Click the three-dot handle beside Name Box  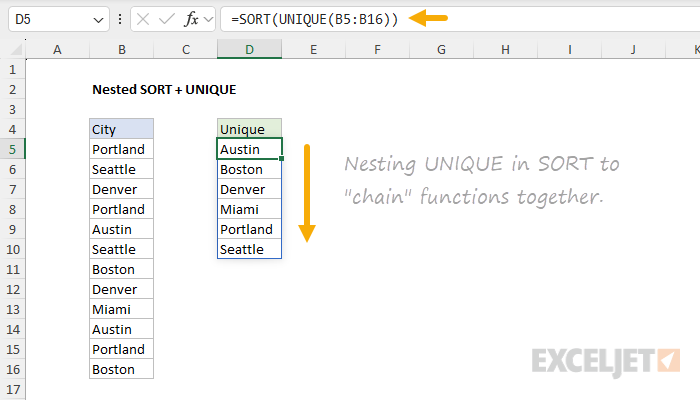[120, 19]
